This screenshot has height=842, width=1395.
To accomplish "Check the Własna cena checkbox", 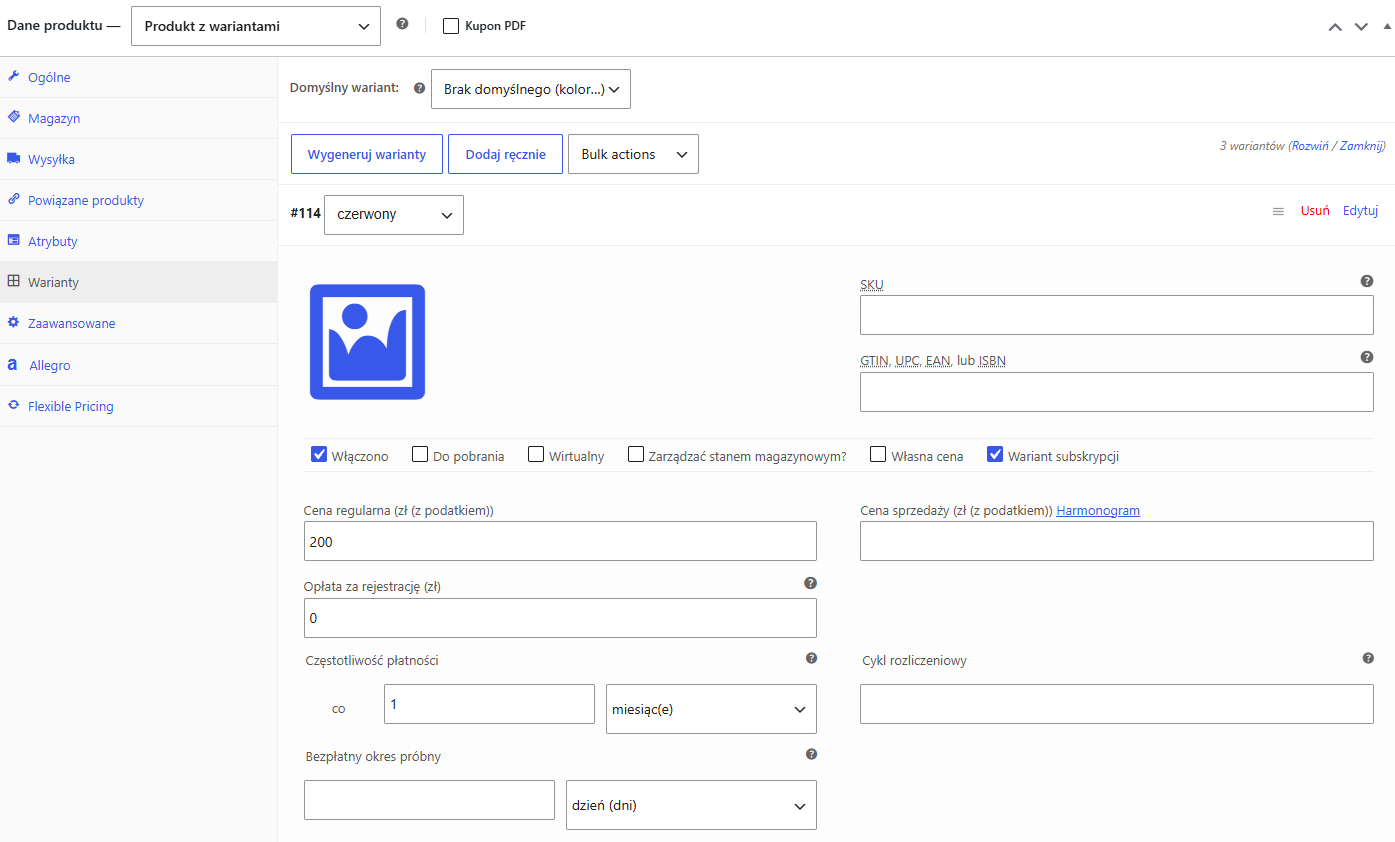I will click(878, 454).
